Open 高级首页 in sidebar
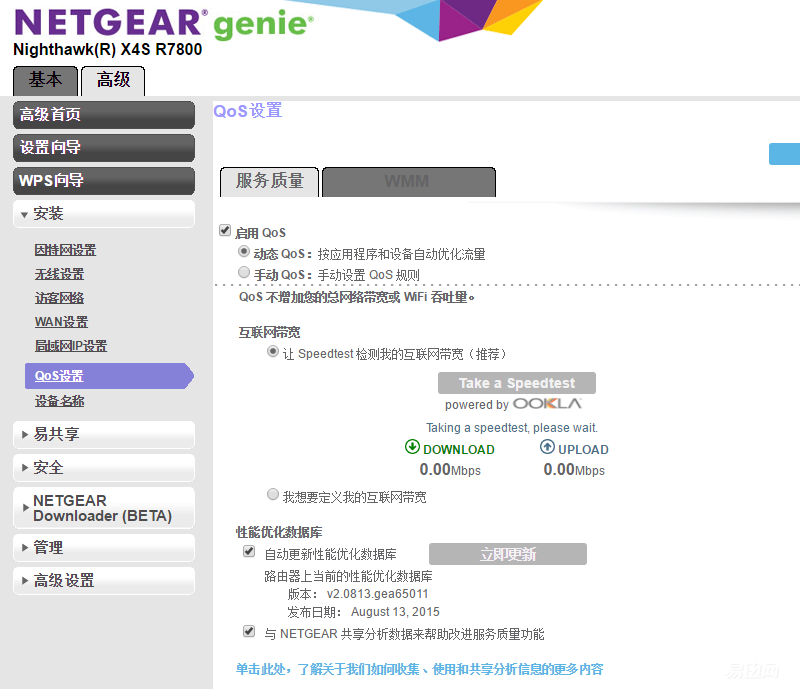Screen dimensions: 800x689 (104, 115)
